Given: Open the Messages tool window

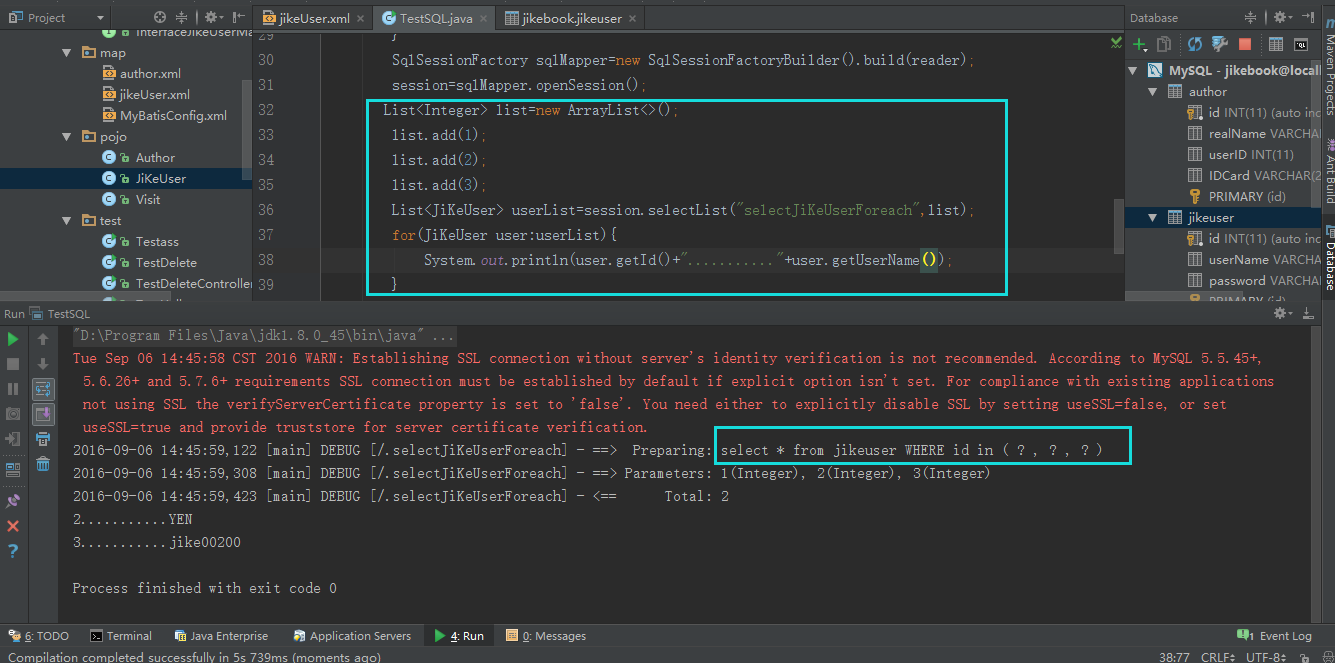Looking at the screenshot, I should coord(546,636).
